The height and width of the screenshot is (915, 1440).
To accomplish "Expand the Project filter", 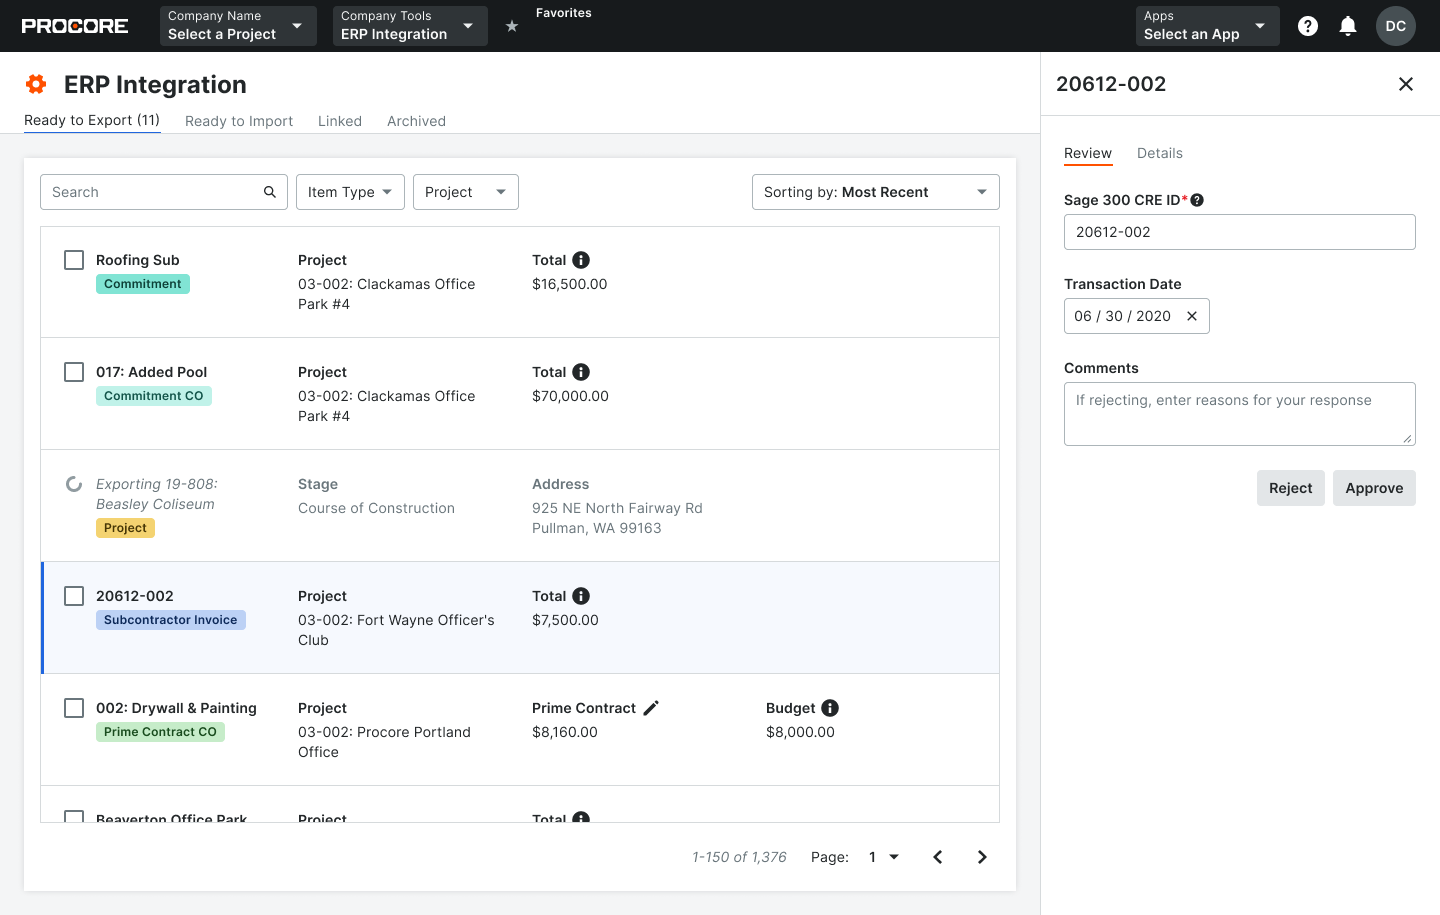I will (x=466, y=192).
